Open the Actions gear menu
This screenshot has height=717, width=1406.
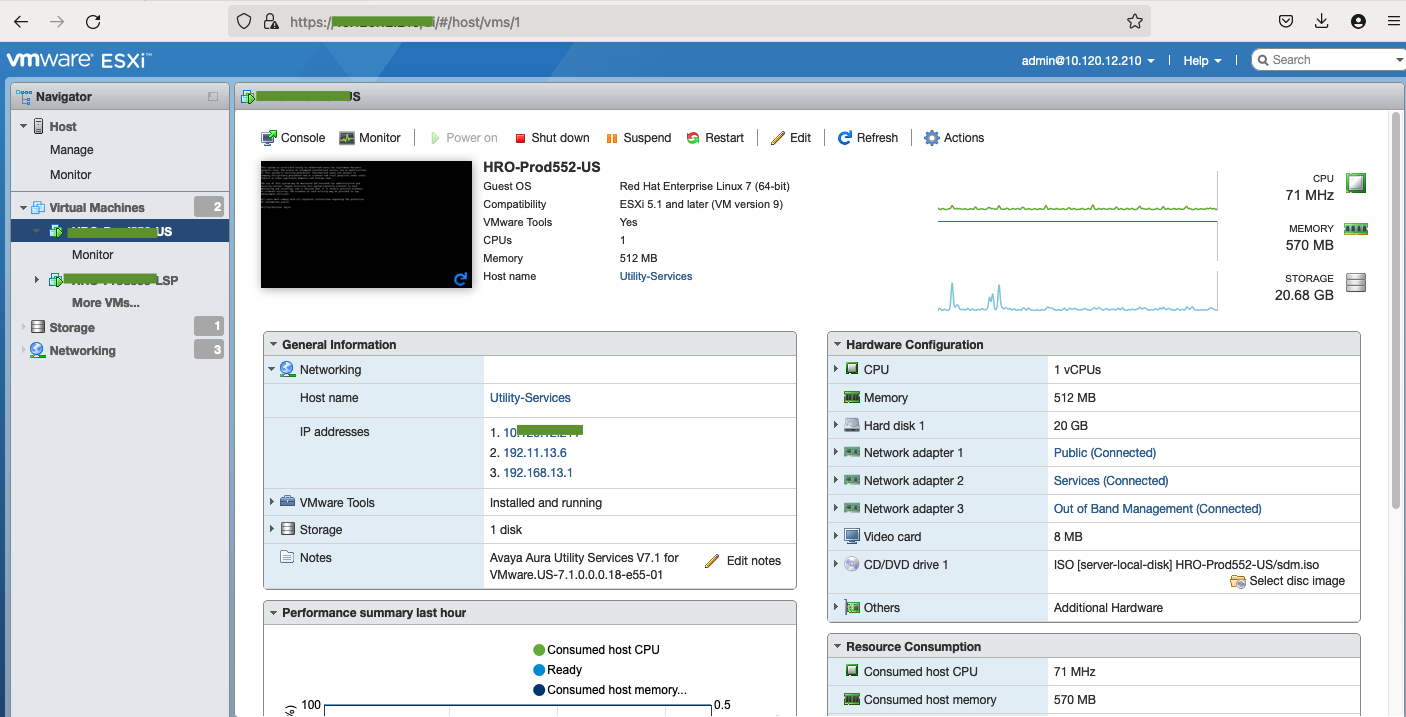click(954, 138)
